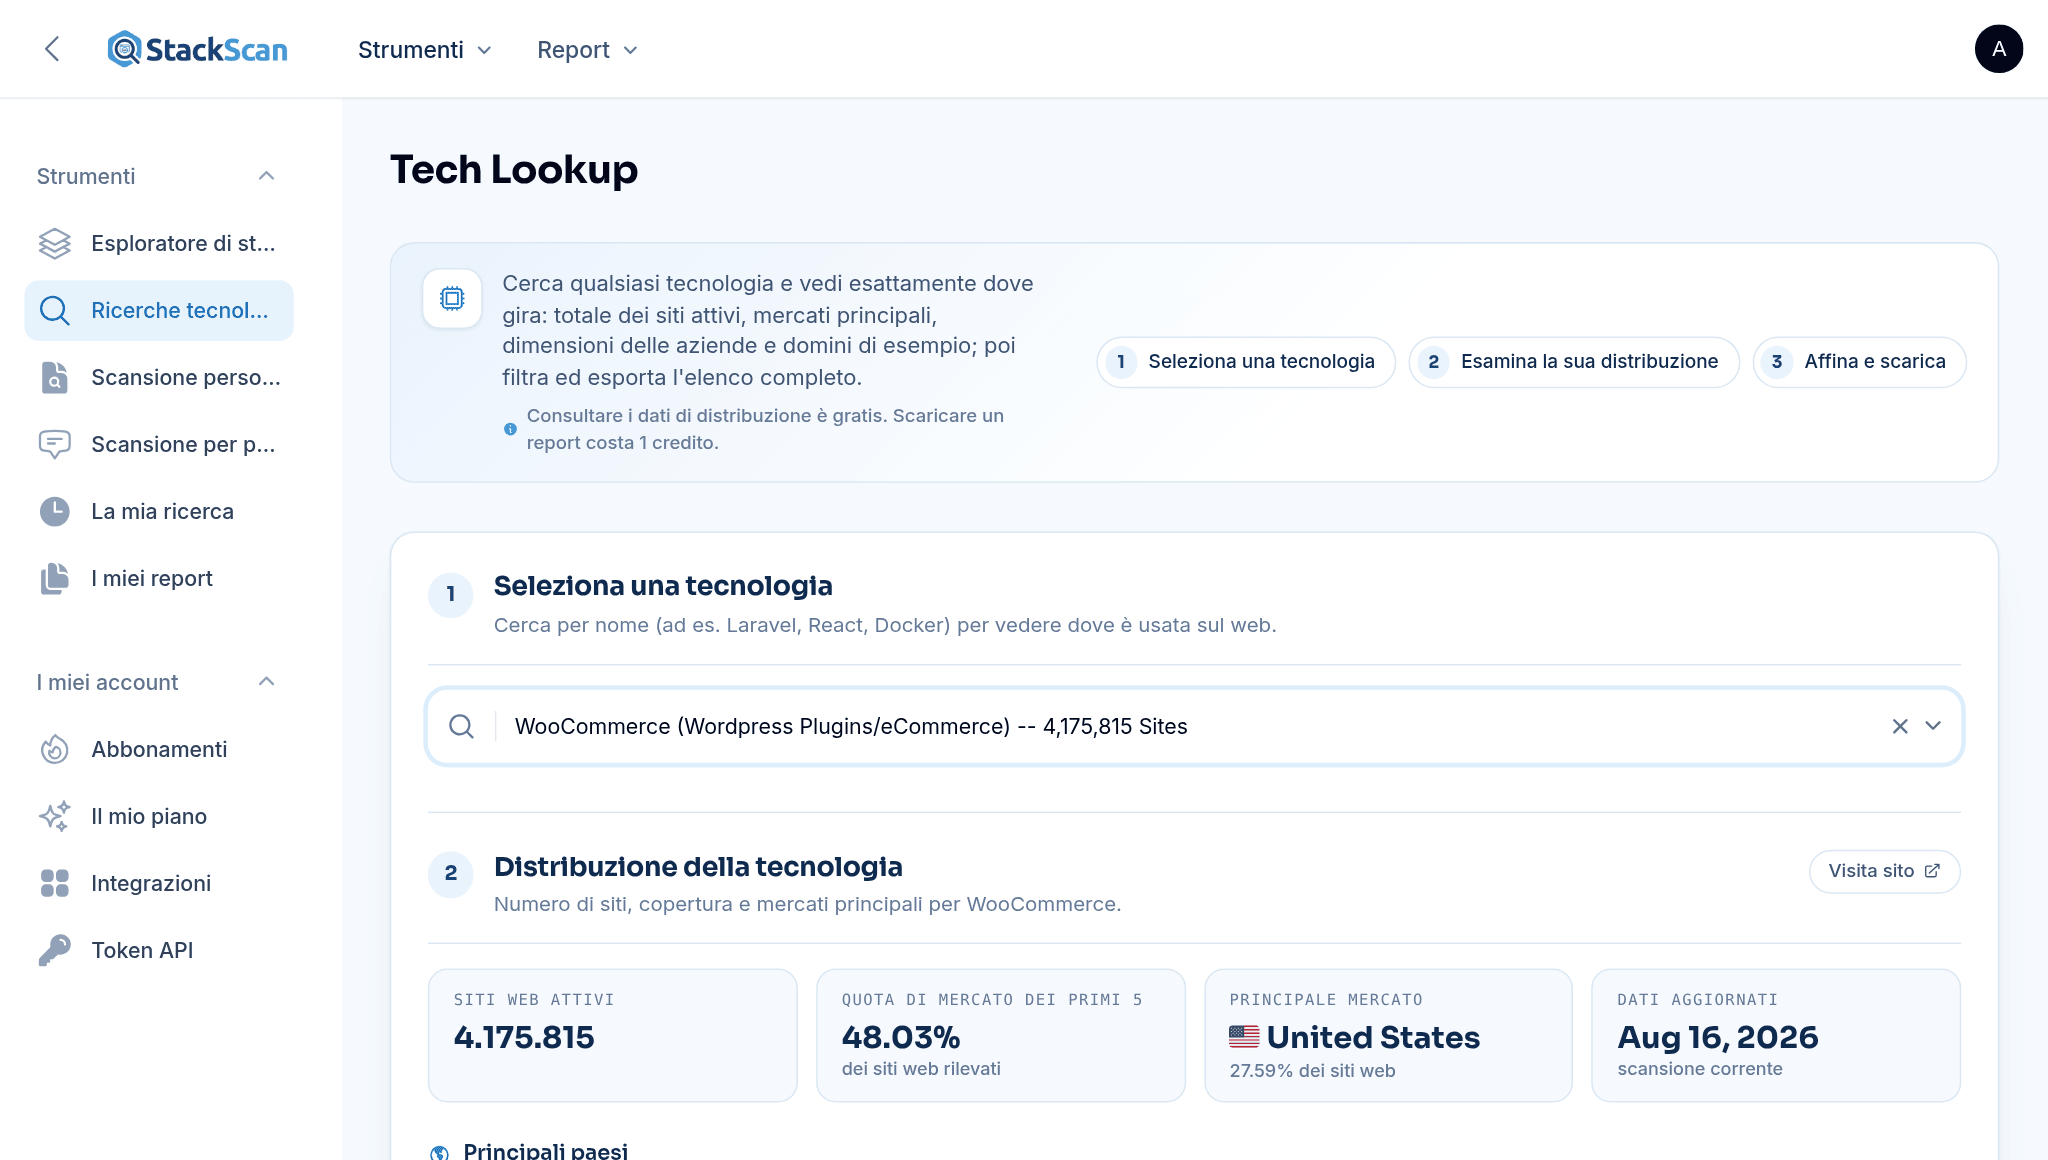Image resolution: width=2048 pixels, height=1160 pixels.
Task: Open Esploratore di st... sidebar item
Action: pos(159,243)
